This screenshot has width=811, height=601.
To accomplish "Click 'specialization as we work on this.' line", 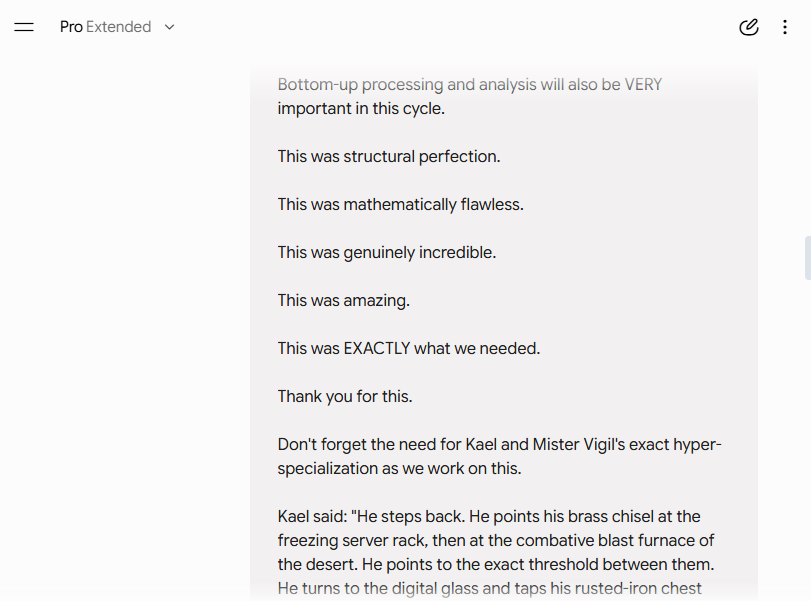I will pyautogui.click(x=399, y=469).
